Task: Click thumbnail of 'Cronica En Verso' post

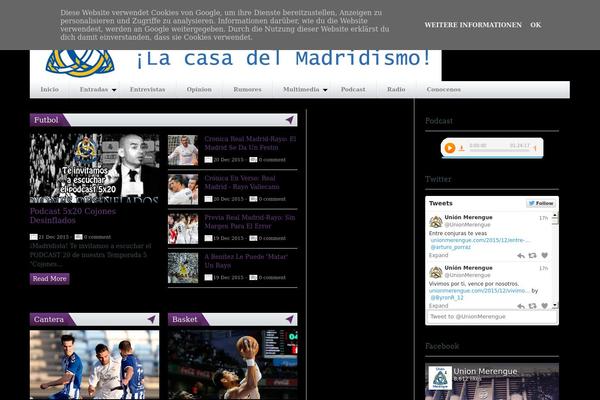Action: pyautogui.click(x=183, y=189)
